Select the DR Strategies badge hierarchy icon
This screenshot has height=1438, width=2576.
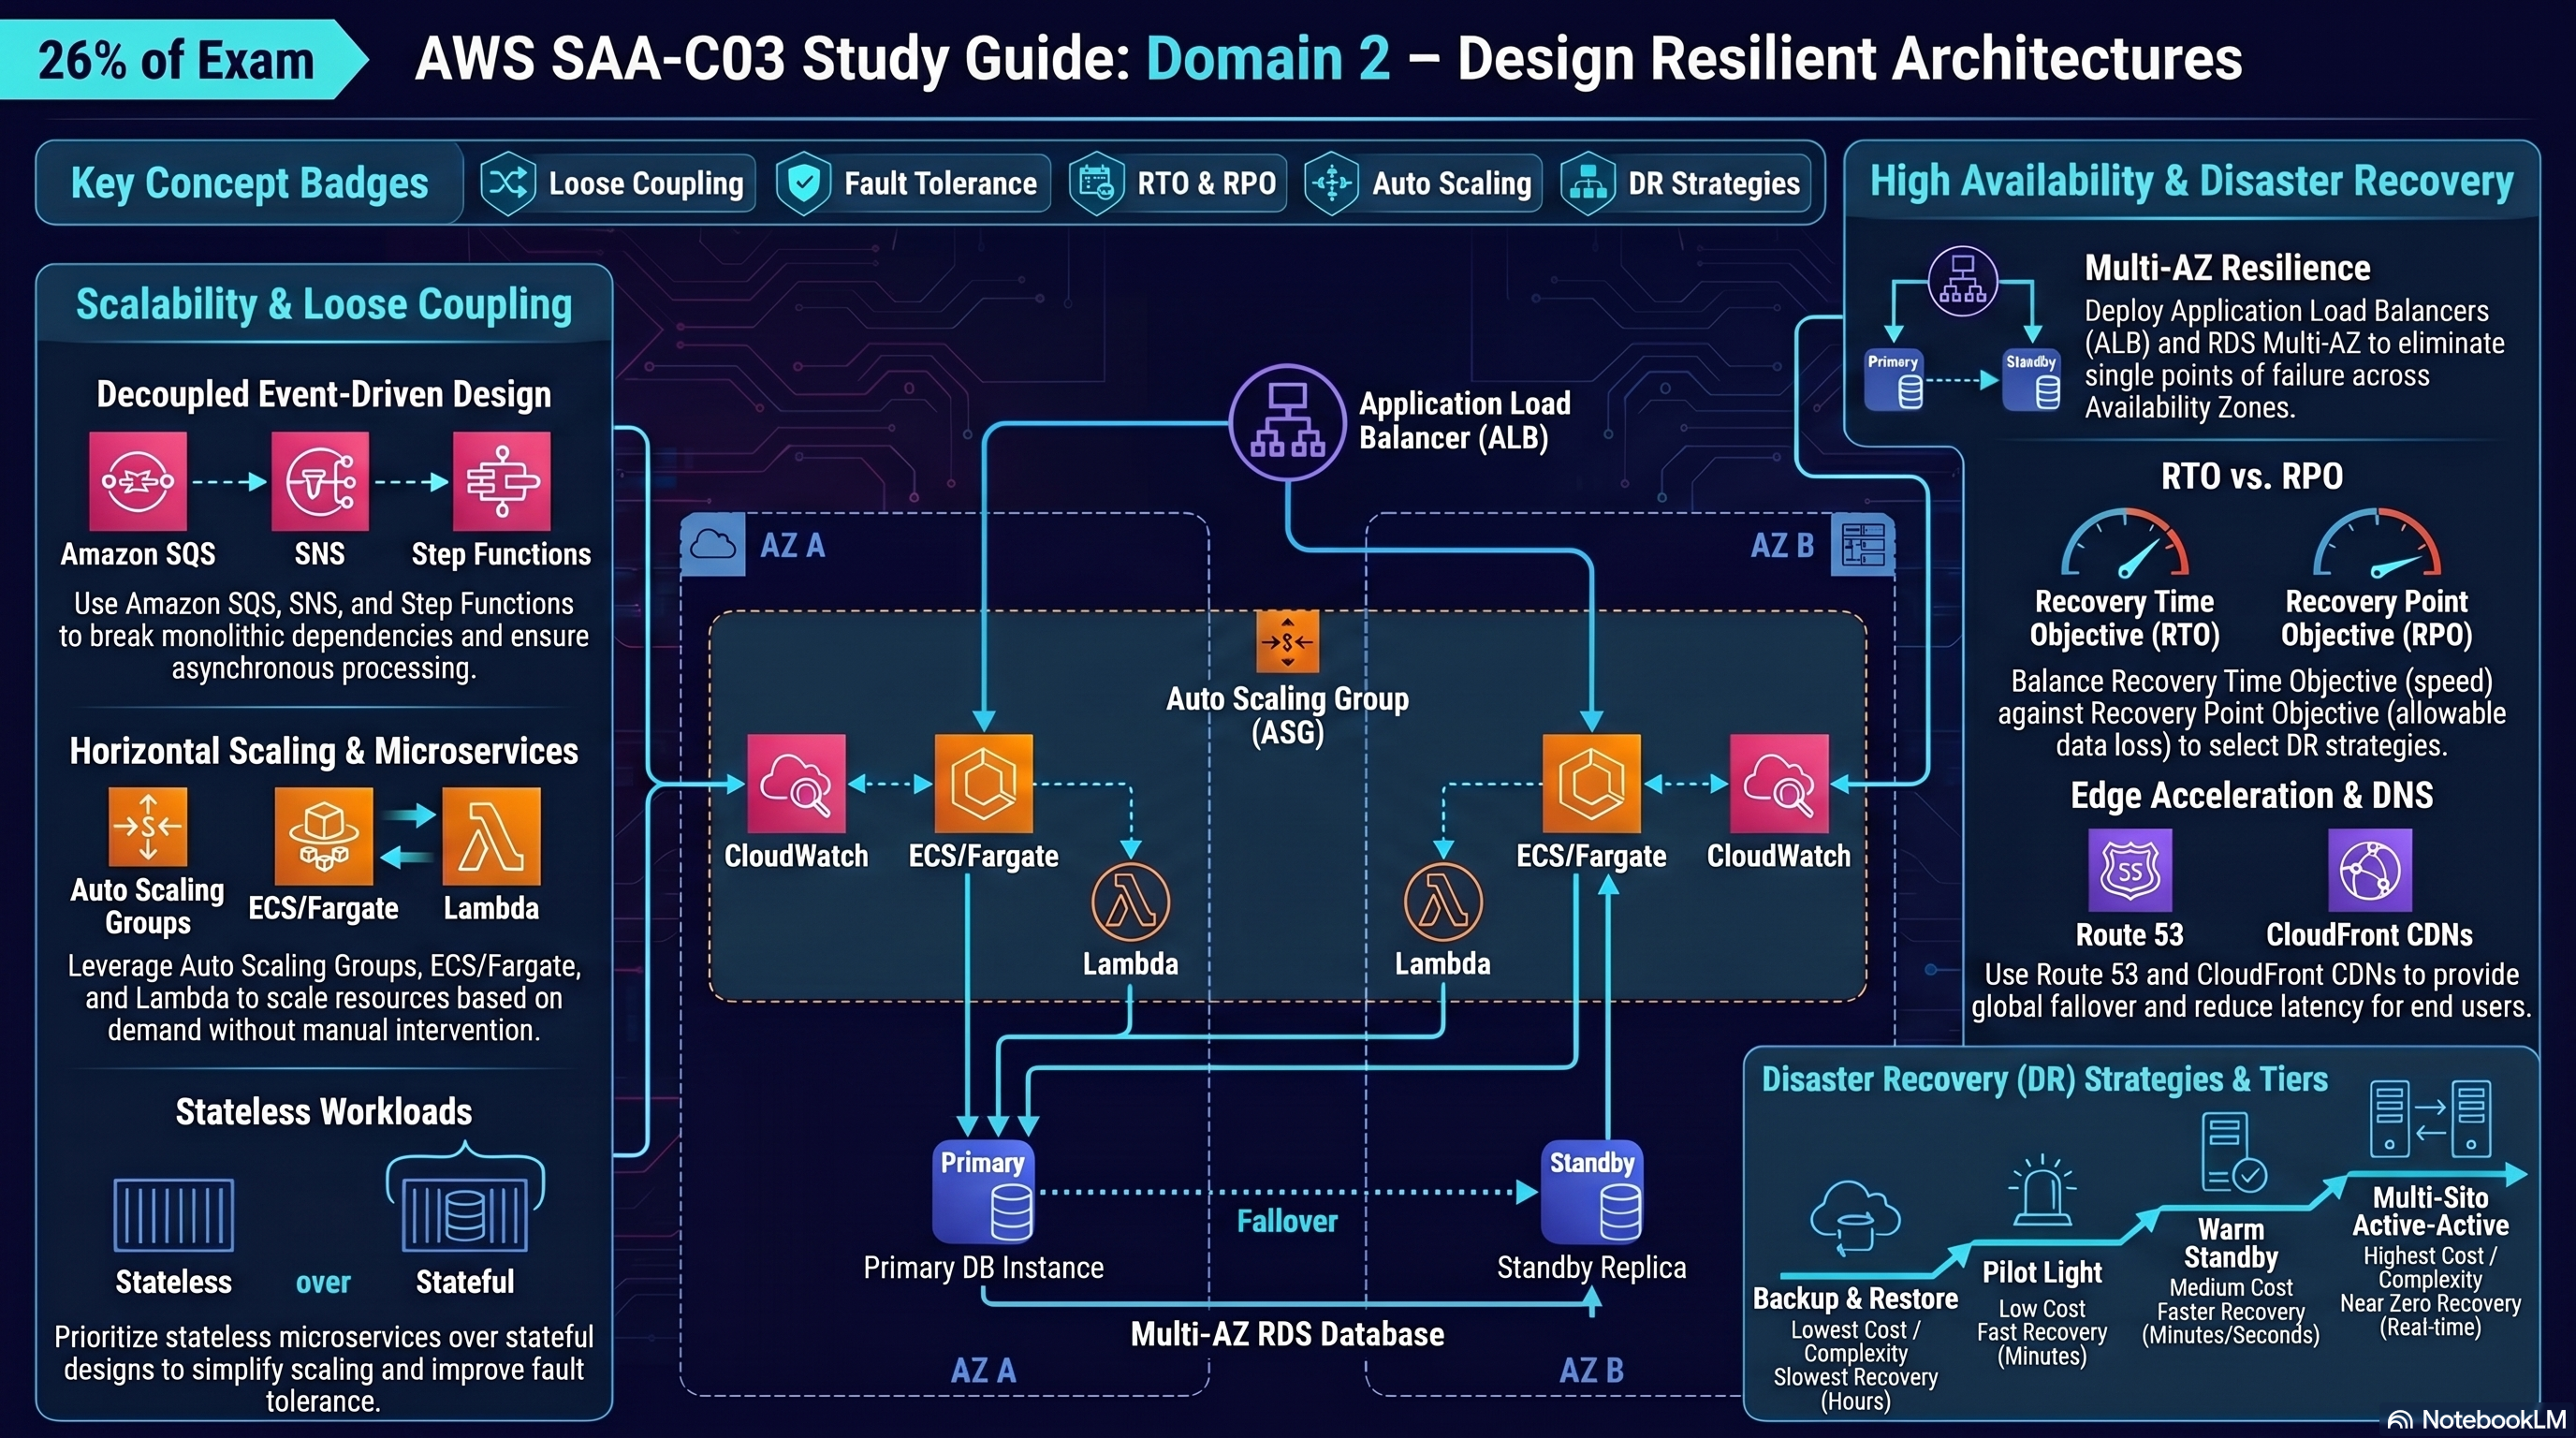click(1588, 183)
